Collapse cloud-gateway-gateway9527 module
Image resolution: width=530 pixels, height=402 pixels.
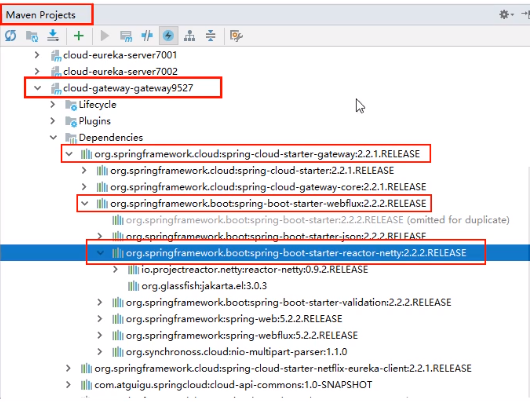pos(38,88)
